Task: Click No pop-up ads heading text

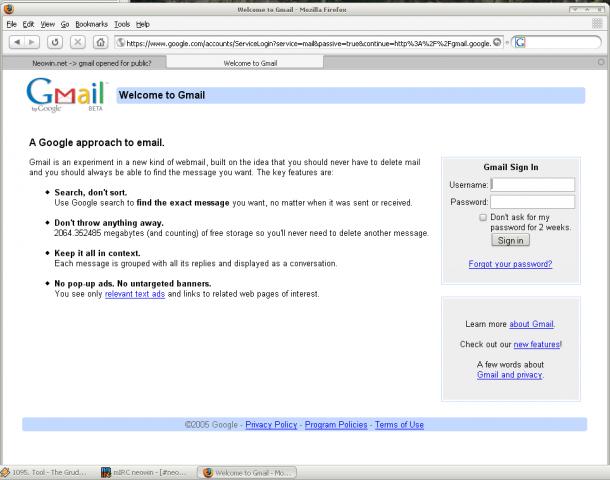Action: tap(133, 284)
